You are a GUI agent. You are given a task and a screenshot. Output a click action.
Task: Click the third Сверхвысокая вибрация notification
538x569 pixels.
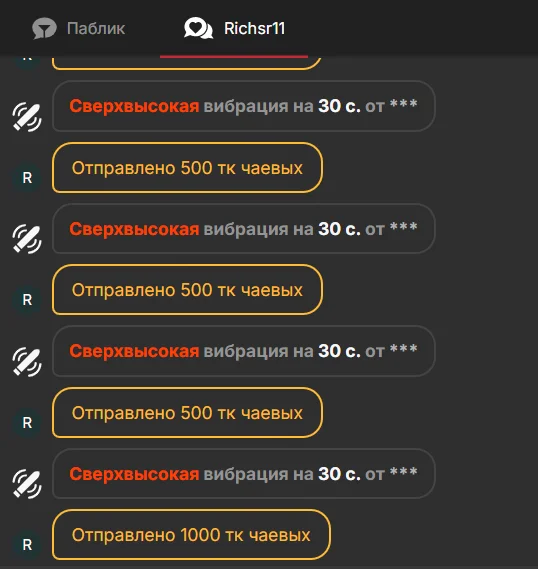(244, 351)
